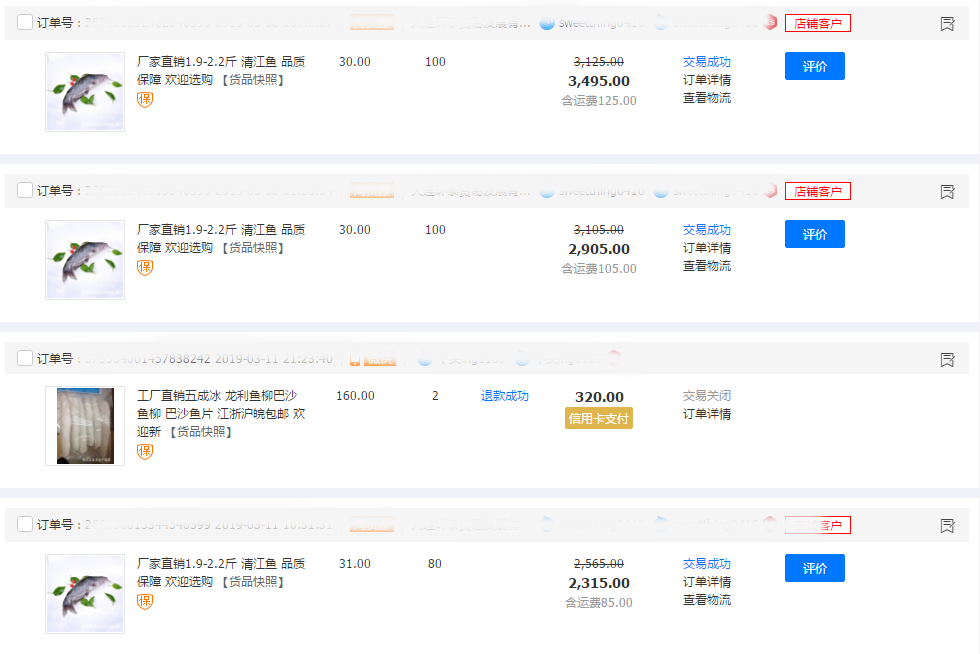Open 订单详情 for the closed 320.00 order
Viewport: 980px width, 654px height.
tap(706, 414)
